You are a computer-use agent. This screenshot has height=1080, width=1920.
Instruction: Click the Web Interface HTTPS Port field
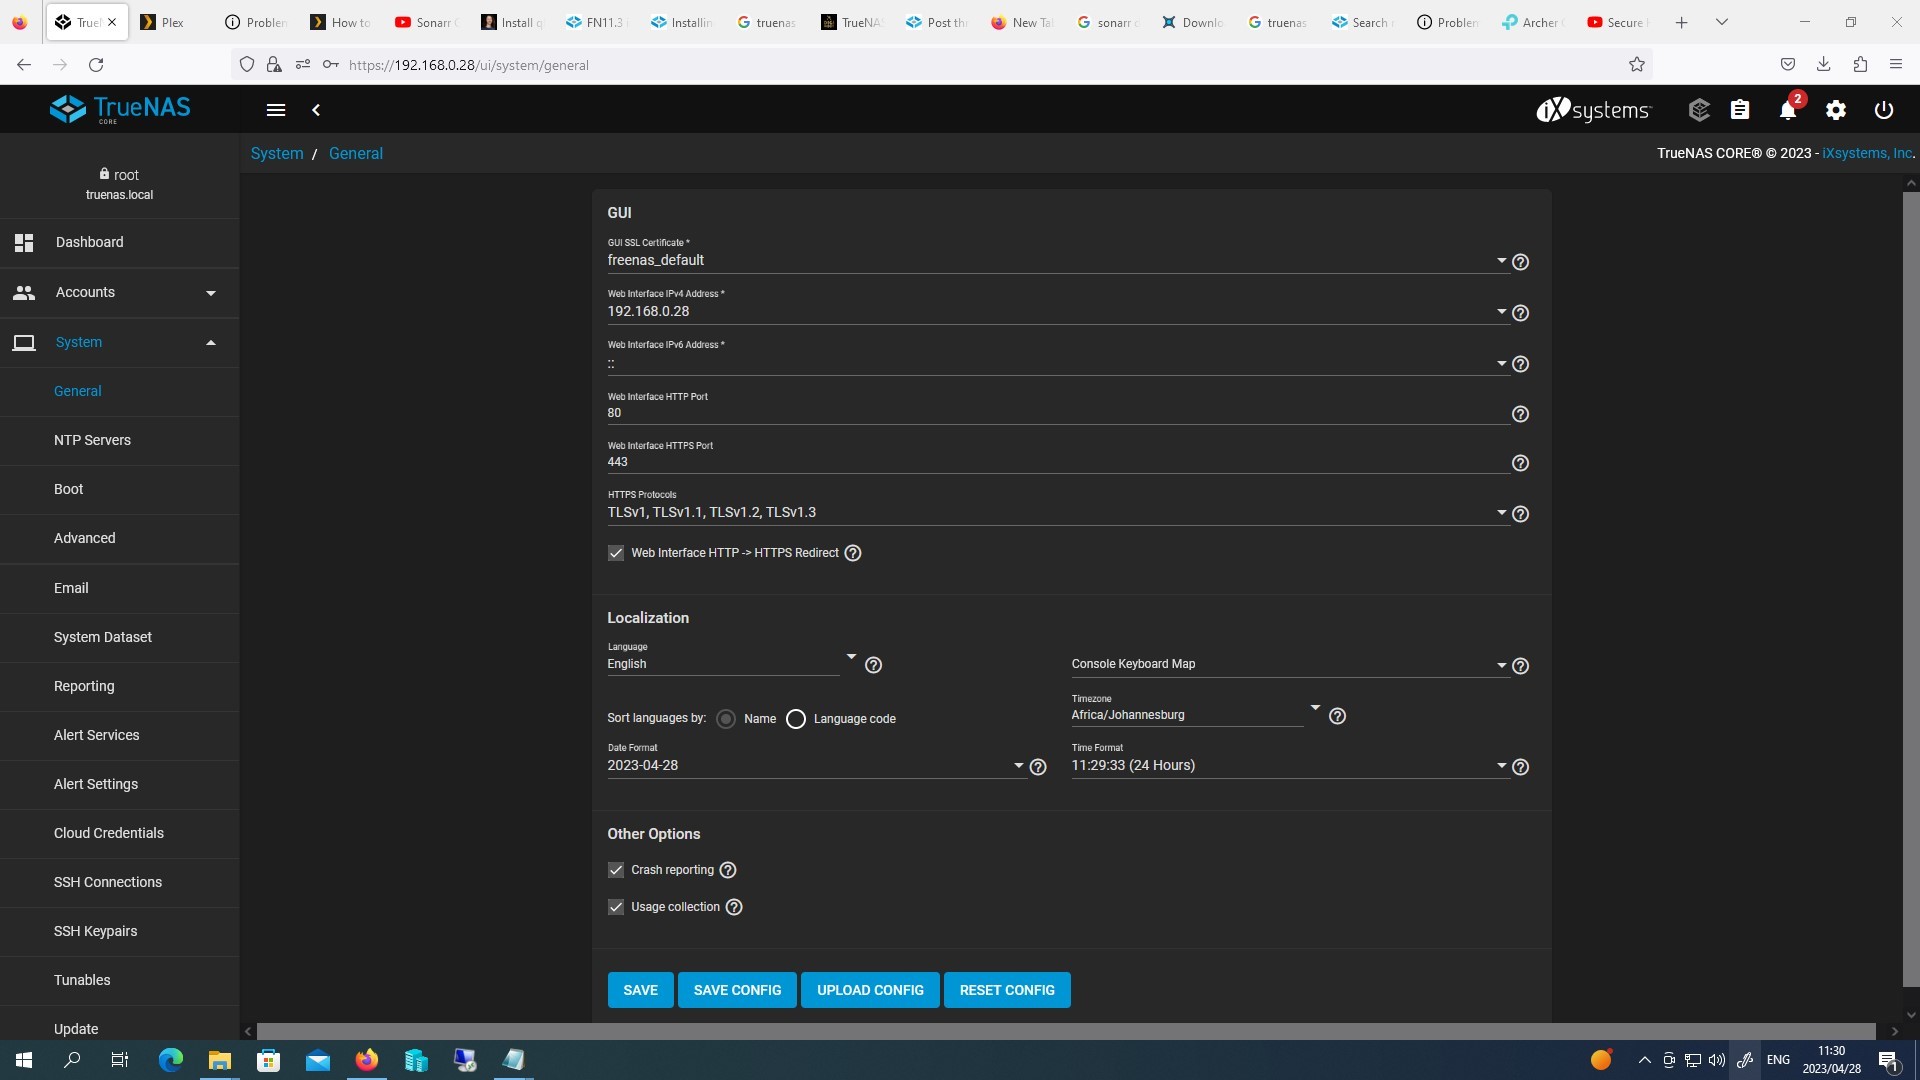point(1057,462)
